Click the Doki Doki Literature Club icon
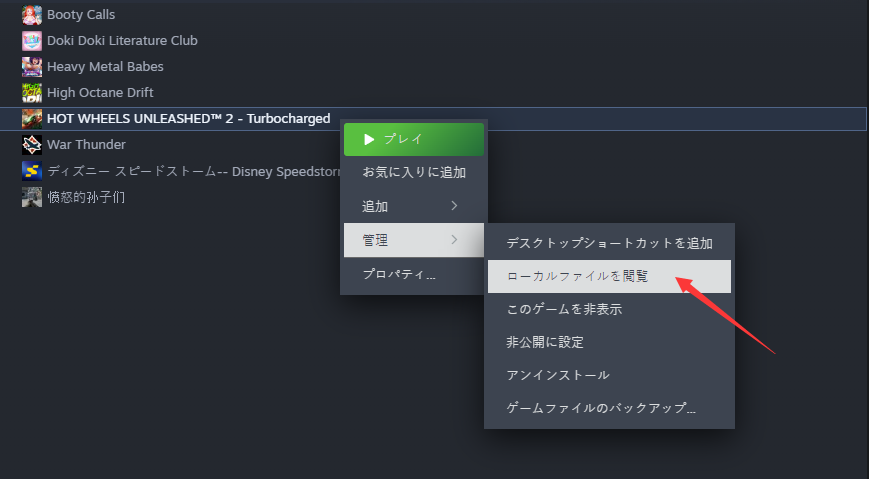869x479 pixels. tap(32, 41)
